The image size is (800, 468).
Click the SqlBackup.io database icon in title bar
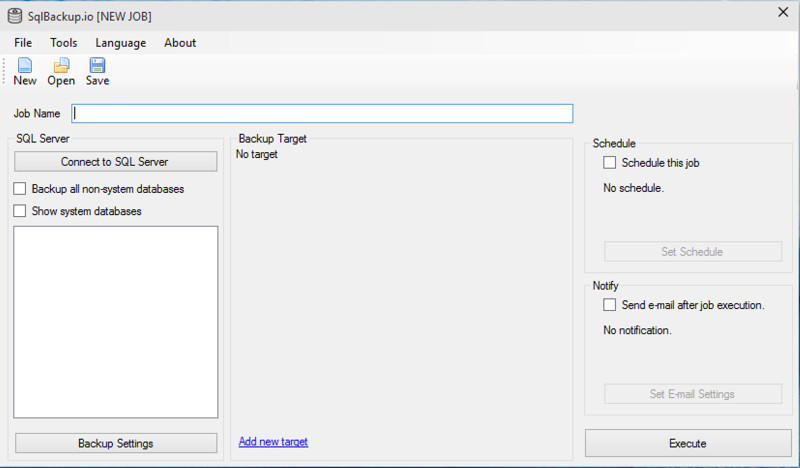point(15,16)
